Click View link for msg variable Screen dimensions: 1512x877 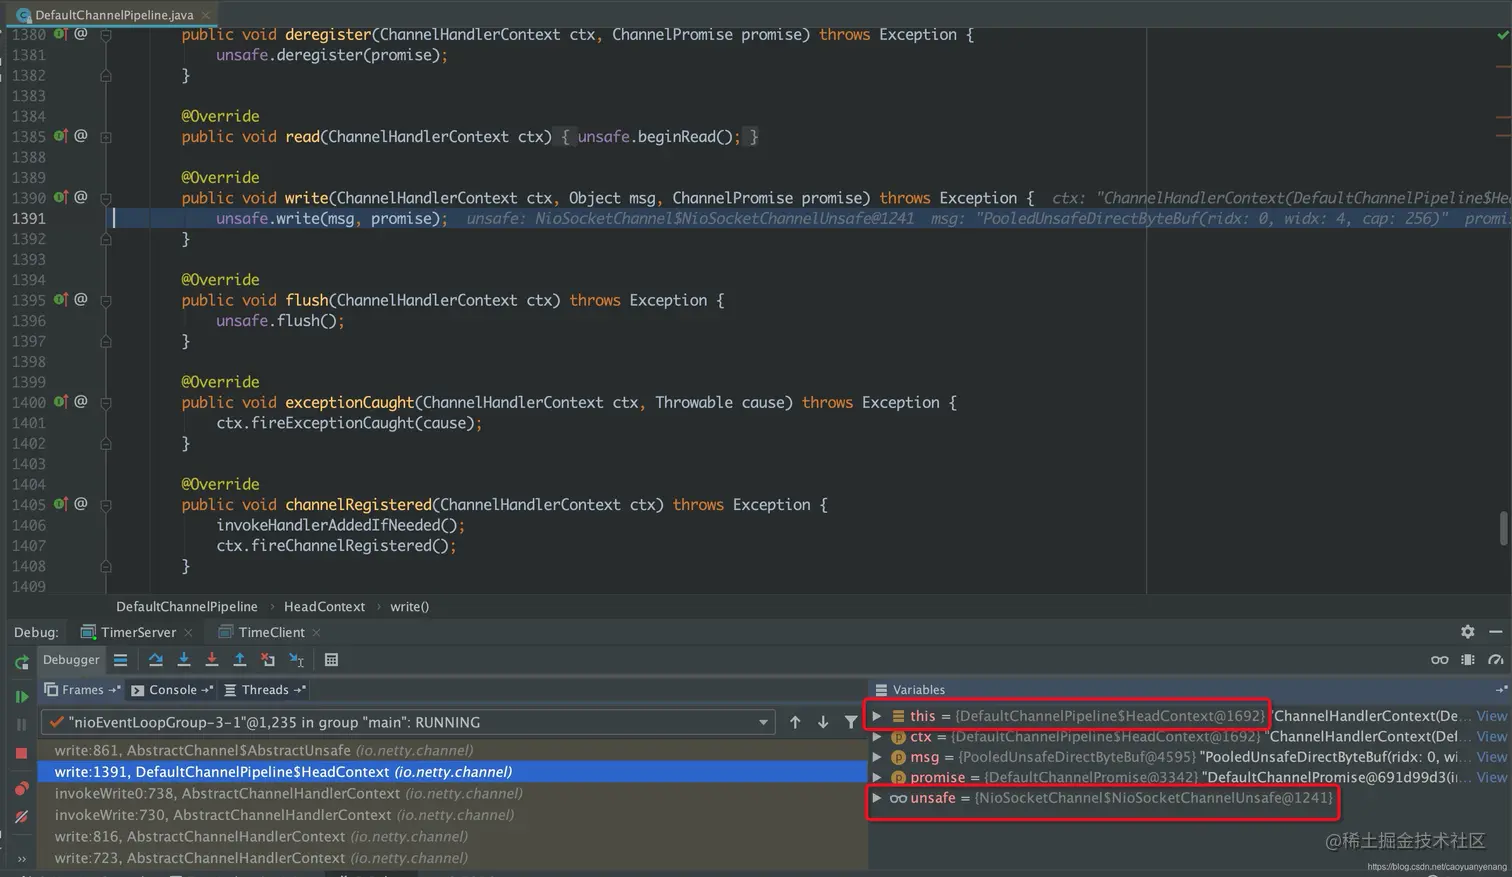(1491, 757)
